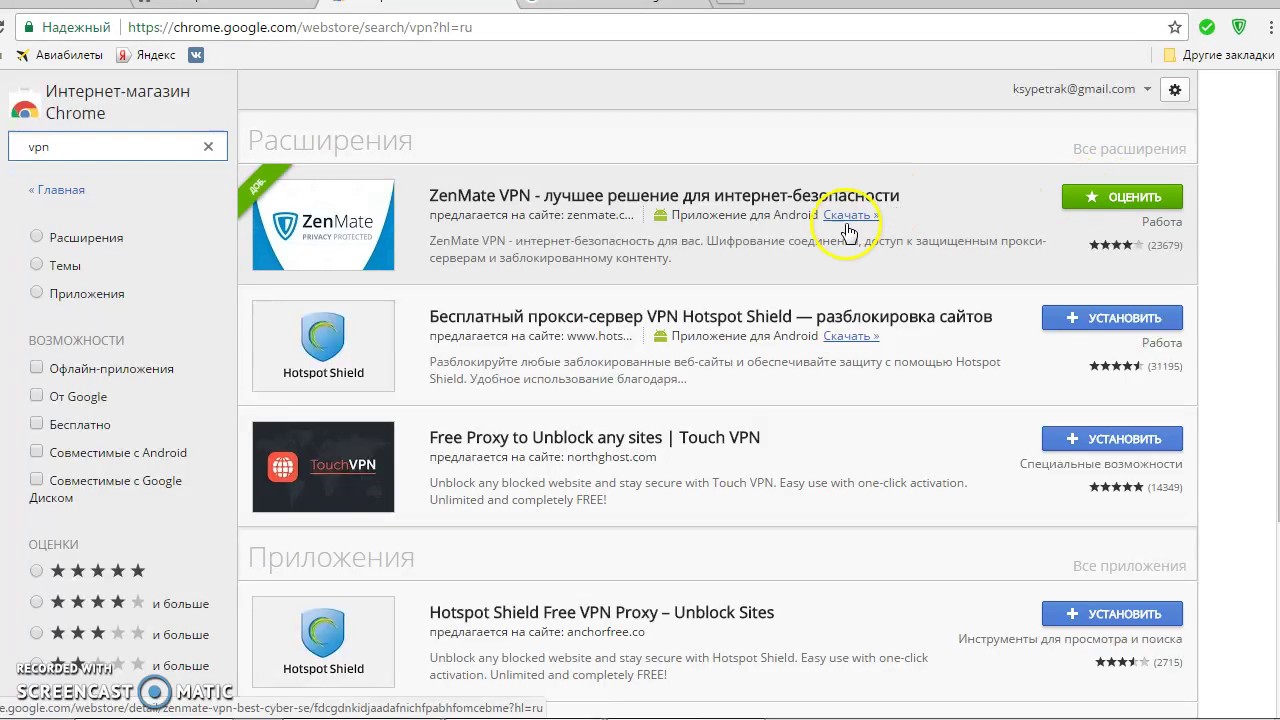Bookmark this page with the star icon

(1175, 27)
